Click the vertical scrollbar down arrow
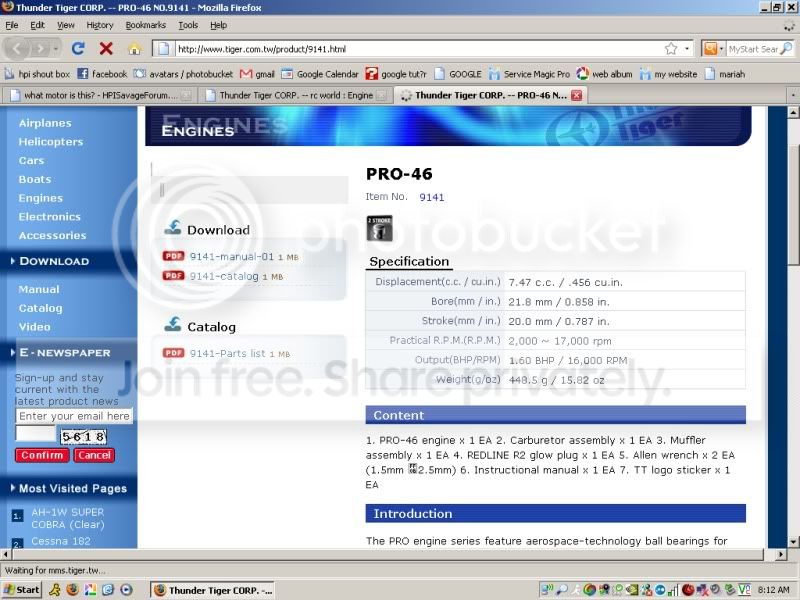800x600 pixels. tap(793, 542)
